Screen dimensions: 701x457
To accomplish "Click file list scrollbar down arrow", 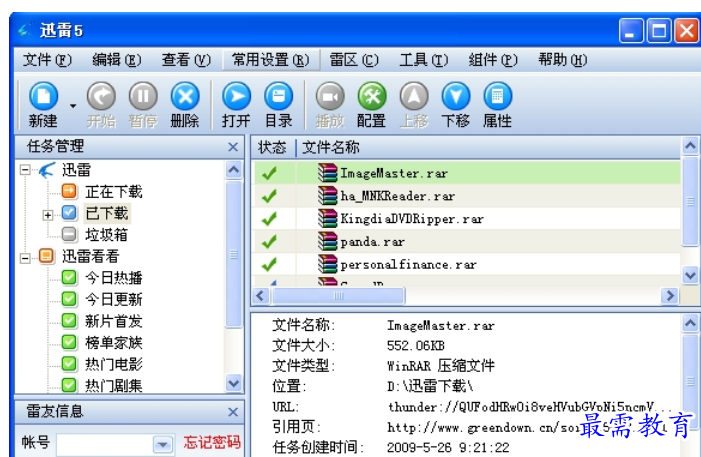I will (x=690, y=275).
